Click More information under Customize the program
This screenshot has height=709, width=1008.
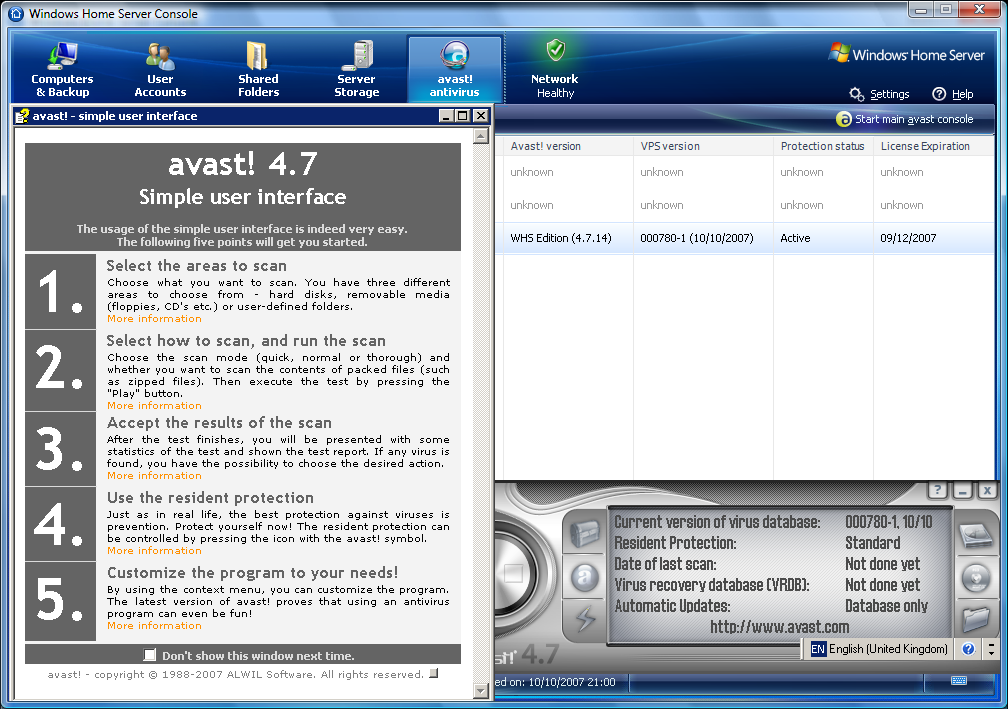[x=154, y=625]
